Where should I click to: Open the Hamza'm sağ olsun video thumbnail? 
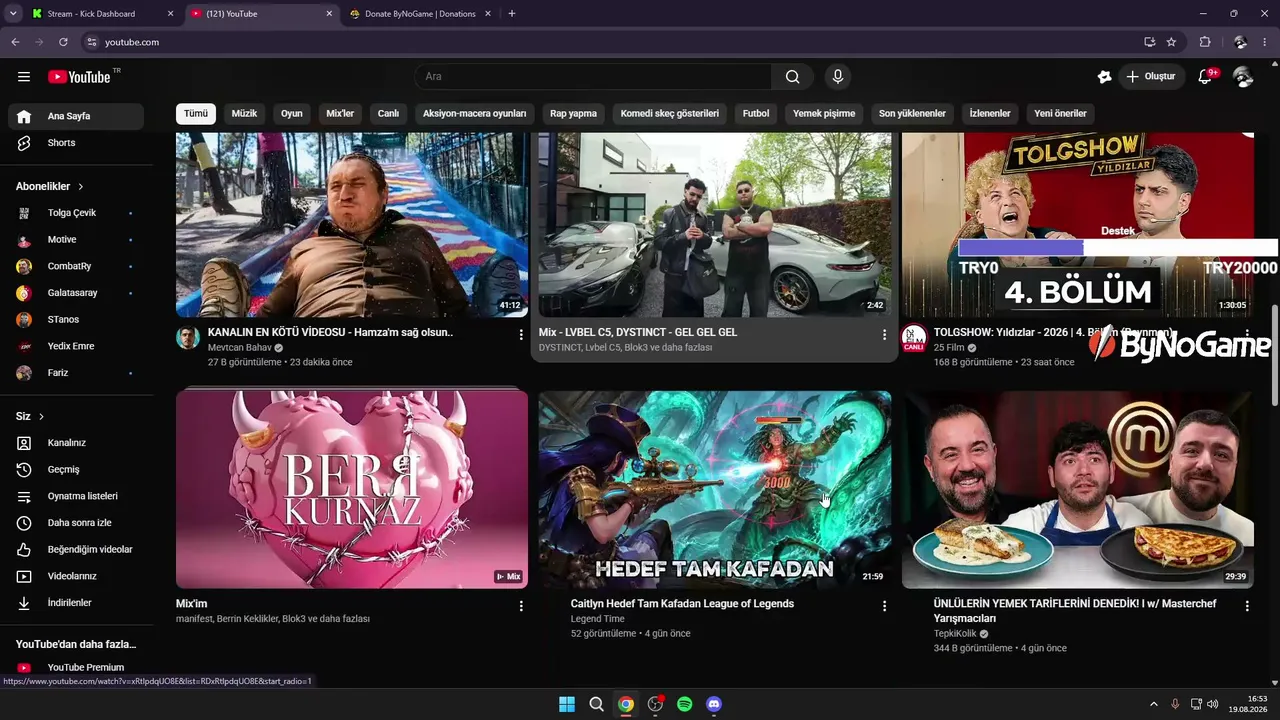[x=352, y=225]
